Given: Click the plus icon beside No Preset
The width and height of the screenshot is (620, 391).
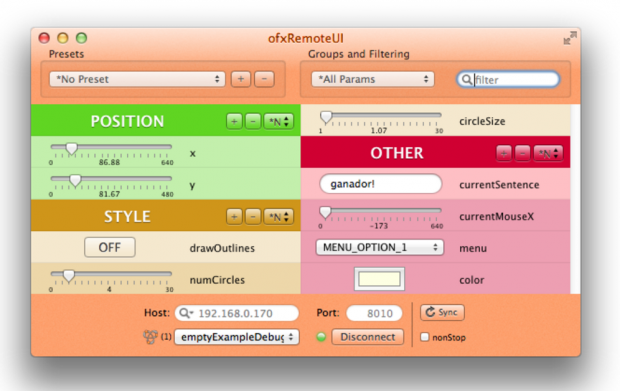Looking at the screenshot, I should [241, 79].
